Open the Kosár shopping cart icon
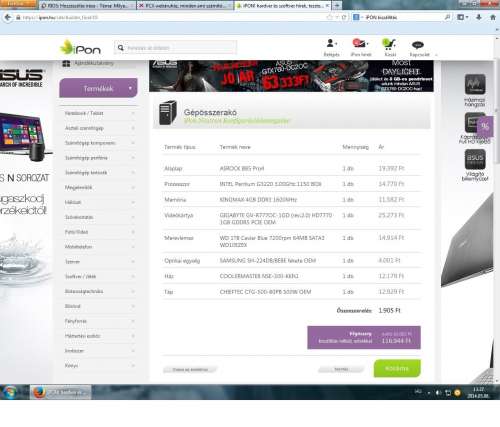The height and width of the screenshot is (427, 500). [389, 43]
